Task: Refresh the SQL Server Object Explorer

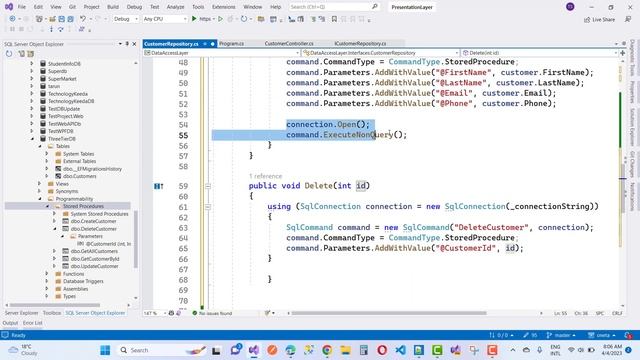Action: (x=9, y=54)
